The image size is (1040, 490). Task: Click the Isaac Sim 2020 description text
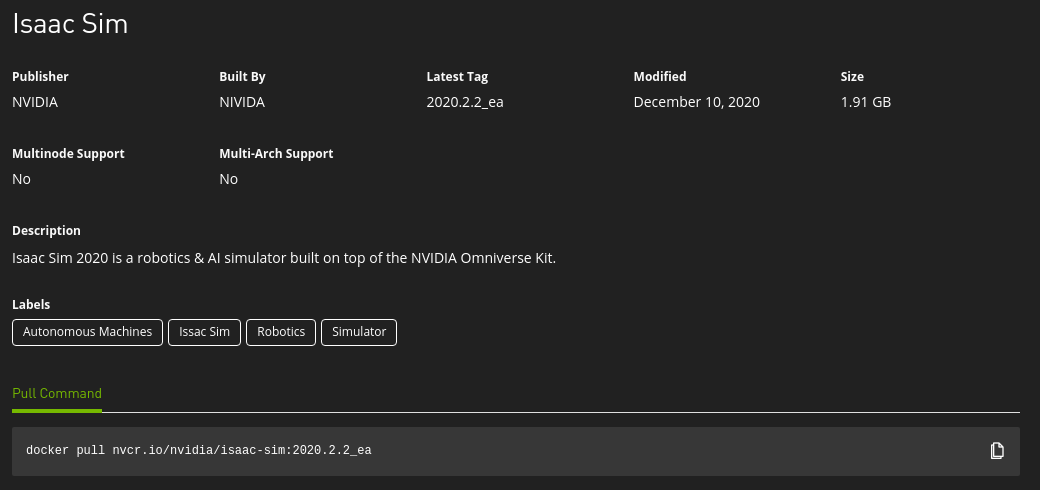(x=283, y=258)
